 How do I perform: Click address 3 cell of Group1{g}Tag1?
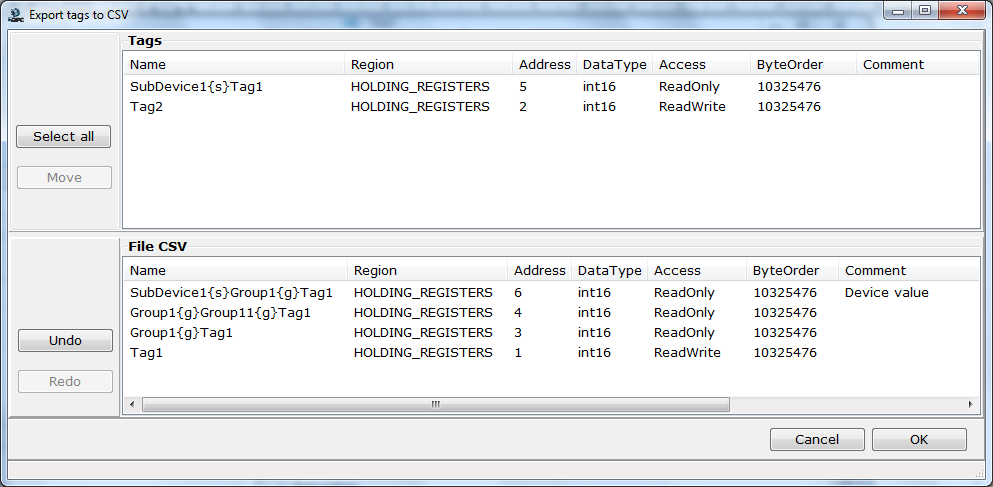tap(518, 333)
